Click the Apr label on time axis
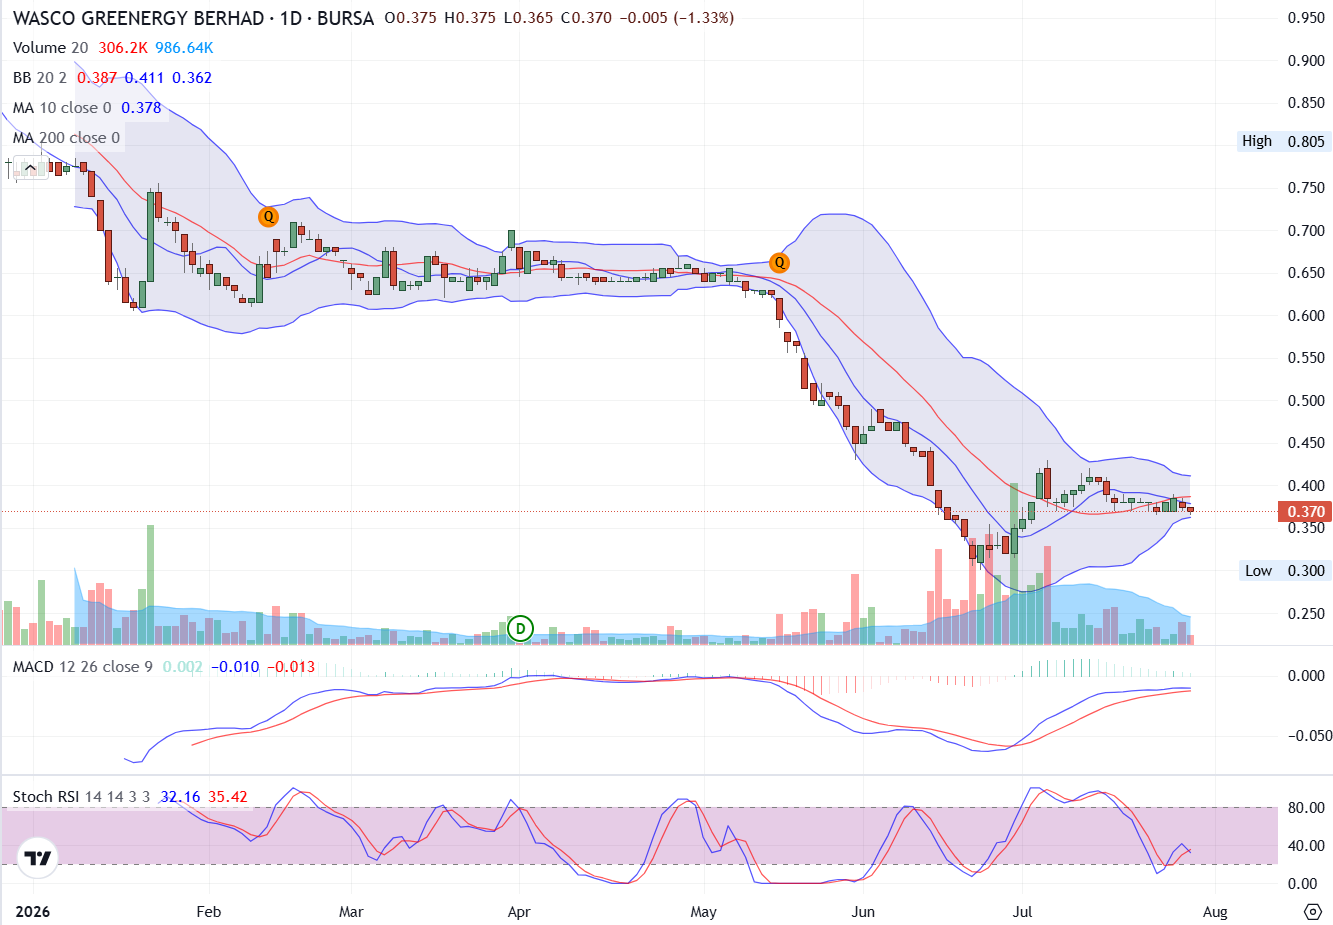This screenshot has width=1333, height=925. point(519,912)
